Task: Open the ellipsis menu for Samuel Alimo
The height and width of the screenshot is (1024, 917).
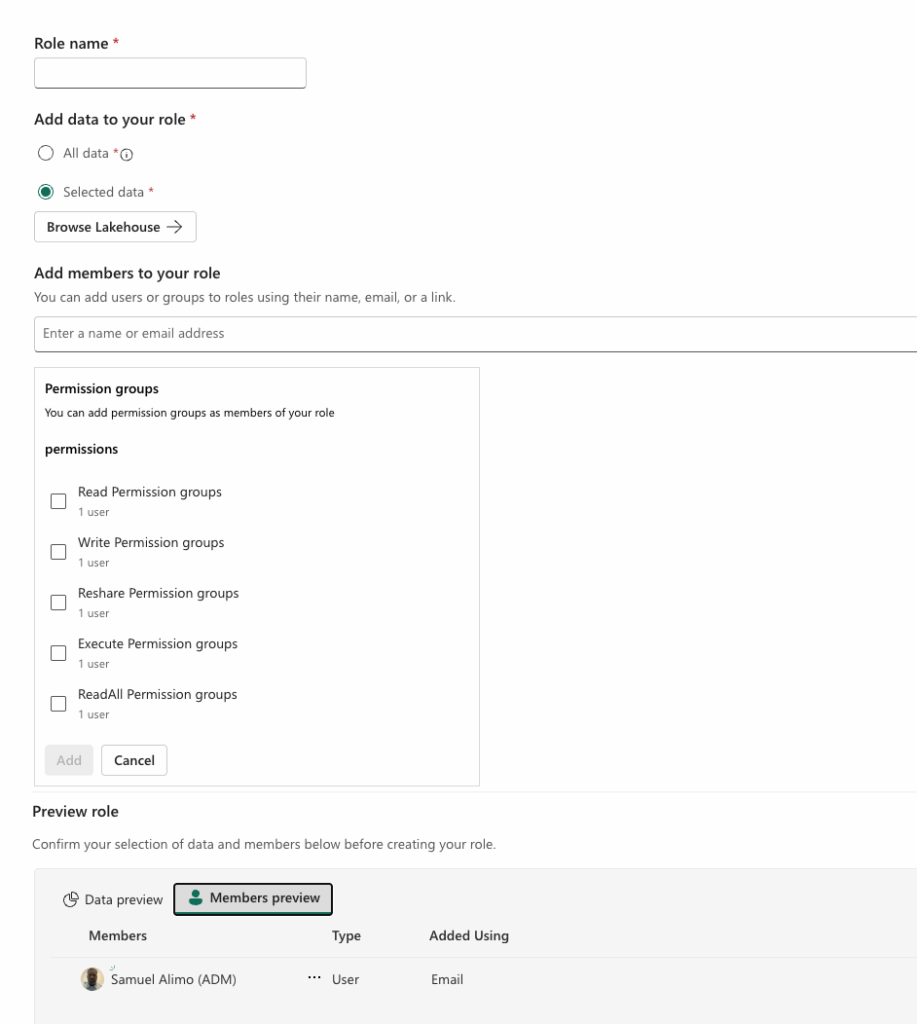Action: coord(314,978)
